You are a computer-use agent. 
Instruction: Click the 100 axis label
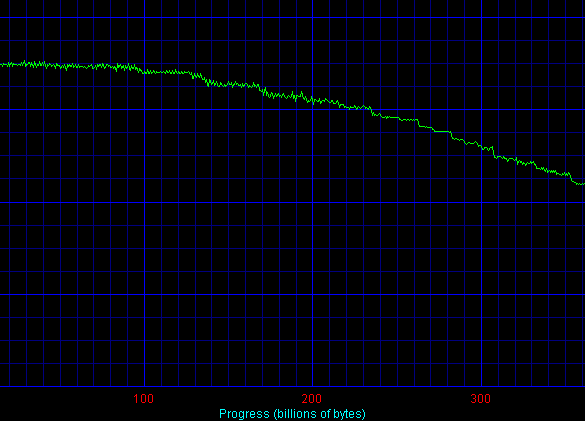144,399
